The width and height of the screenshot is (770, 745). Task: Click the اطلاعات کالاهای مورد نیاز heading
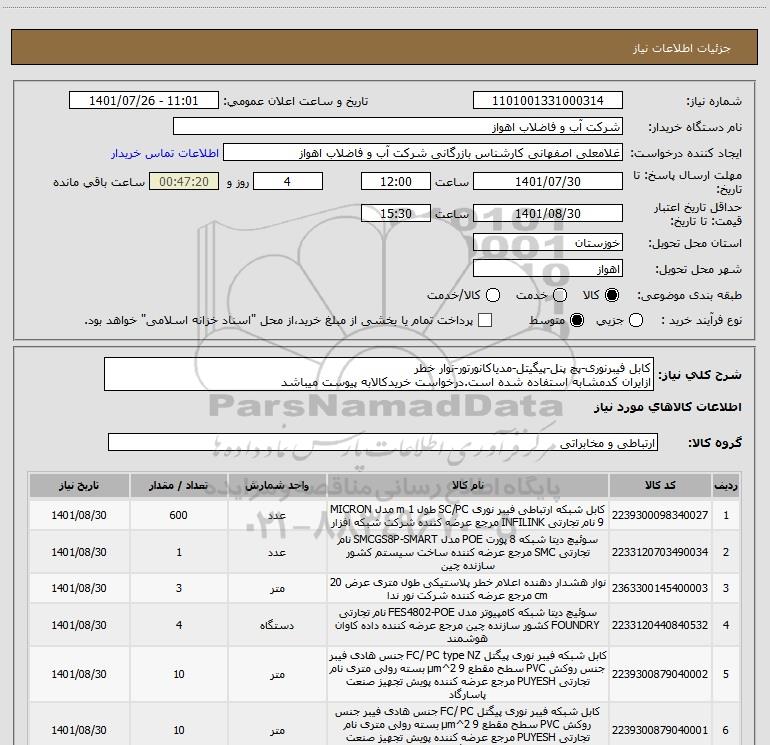tap(667, 407)
